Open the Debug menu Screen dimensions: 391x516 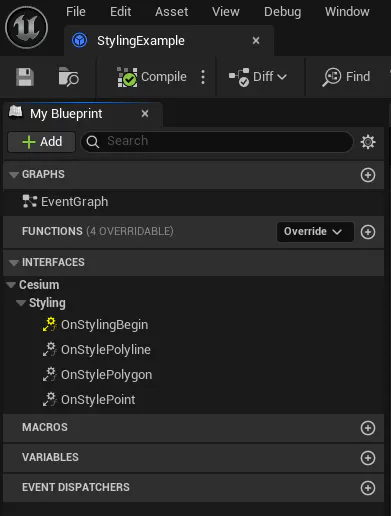coord(283,12)
